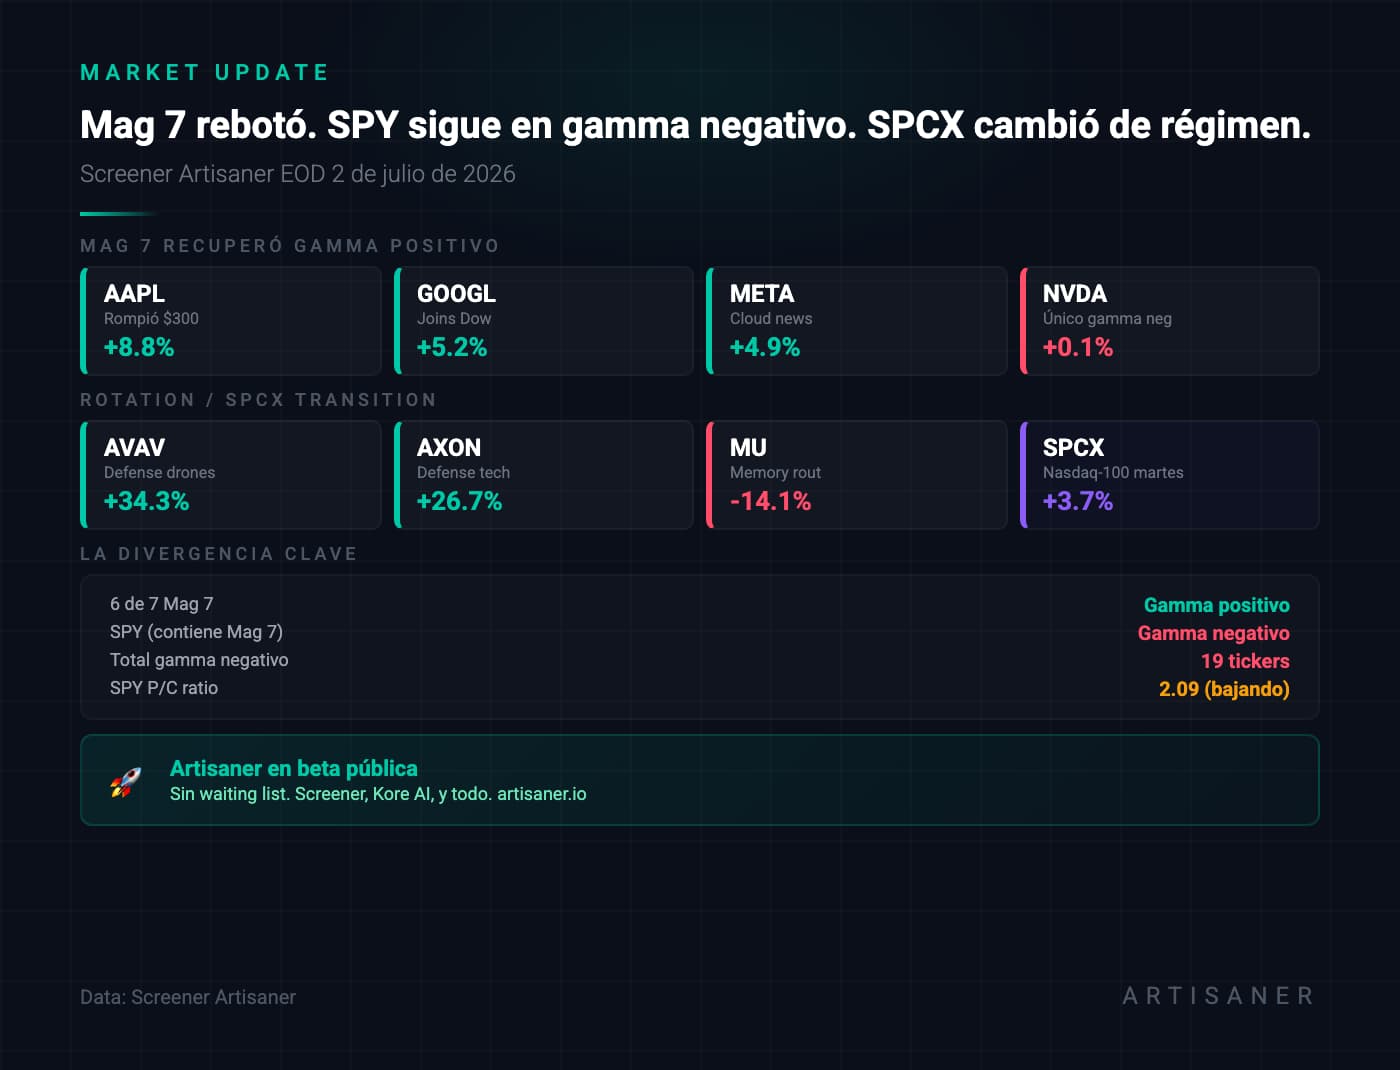Screen dimensions: 1400x1070
Task: Click the rocket icon in beta banner
Action: [125, 782]
